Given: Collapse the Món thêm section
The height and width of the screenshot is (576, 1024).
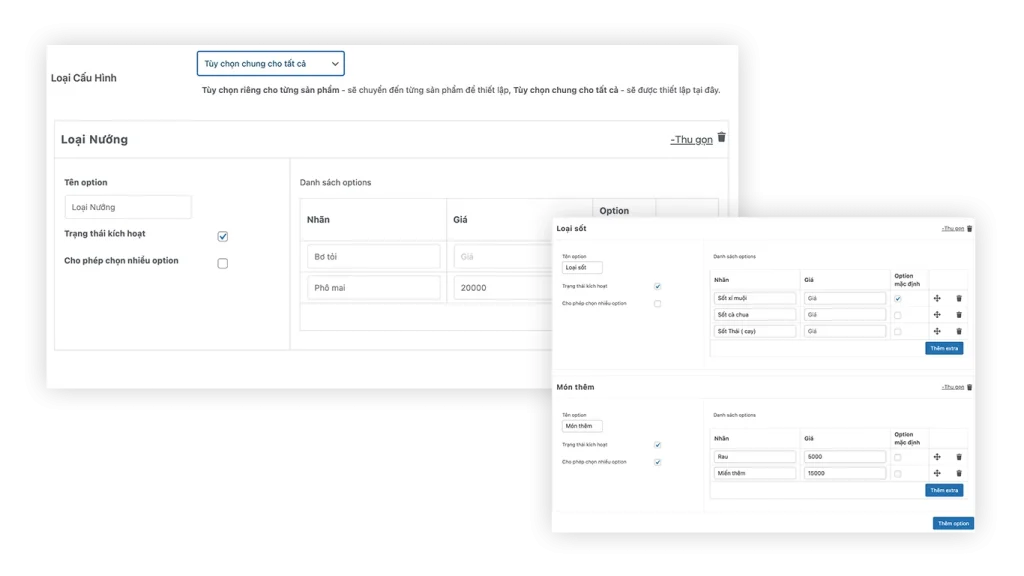Looking at the screenshot, I should pos(952,387).
